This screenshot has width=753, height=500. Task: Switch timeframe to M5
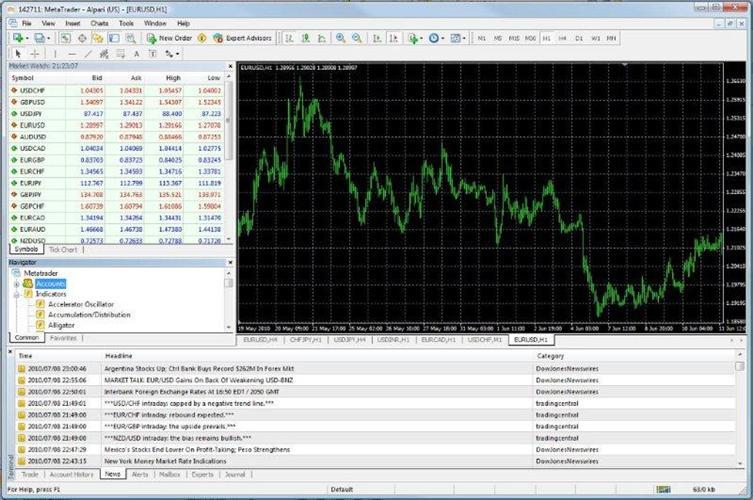[x=498, y=38]
